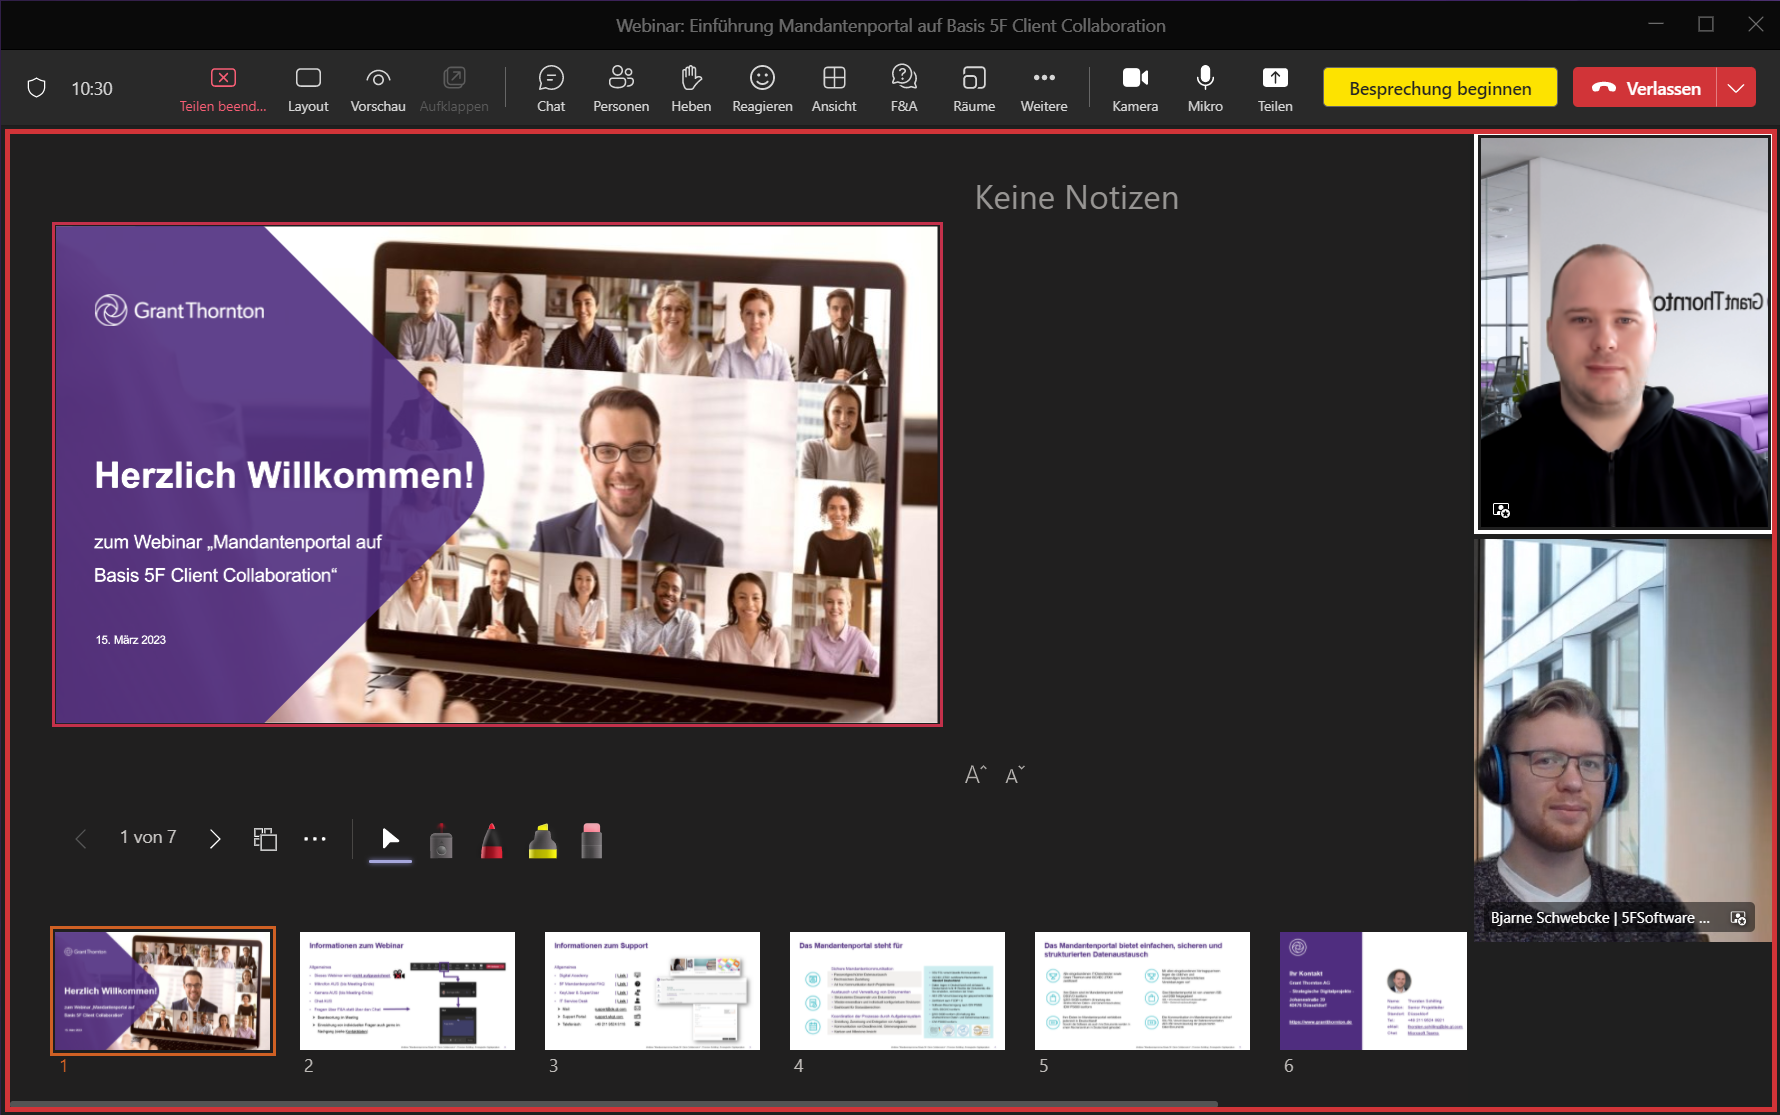
Task: Click the top presenter video tile
Action: point(1623,333)
